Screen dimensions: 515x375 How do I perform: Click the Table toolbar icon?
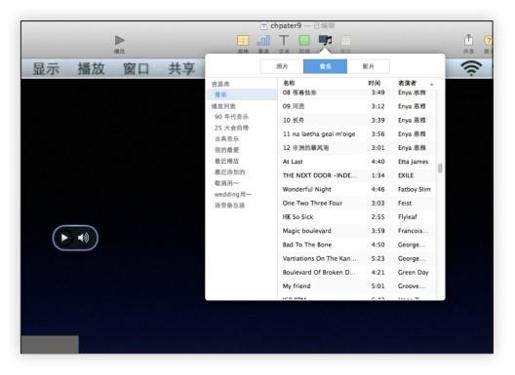click(x=243, y=41)
